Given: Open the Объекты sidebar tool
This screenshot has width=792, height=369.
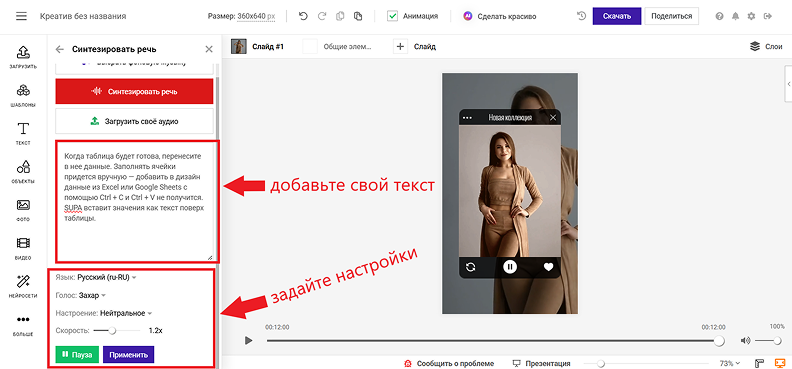Looking at the screenshot, I should pyautogui.click(x=23, y=172).
